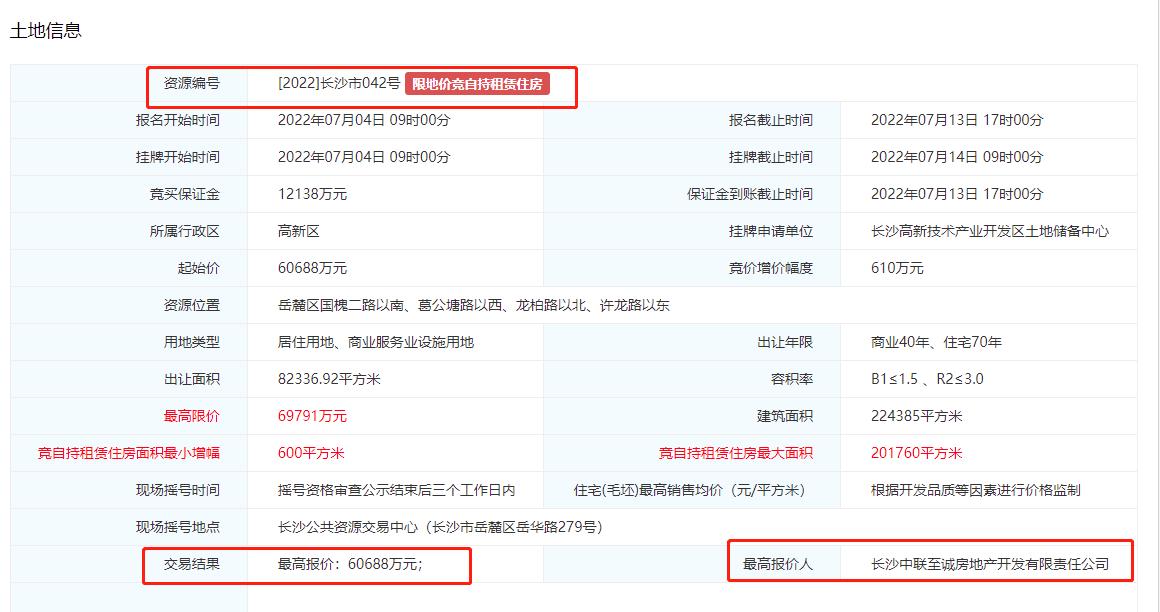Click the 竞自持租赁住房最大面积 label
The width and height of the screenshot is (1160, 612).
click(735, 453)
